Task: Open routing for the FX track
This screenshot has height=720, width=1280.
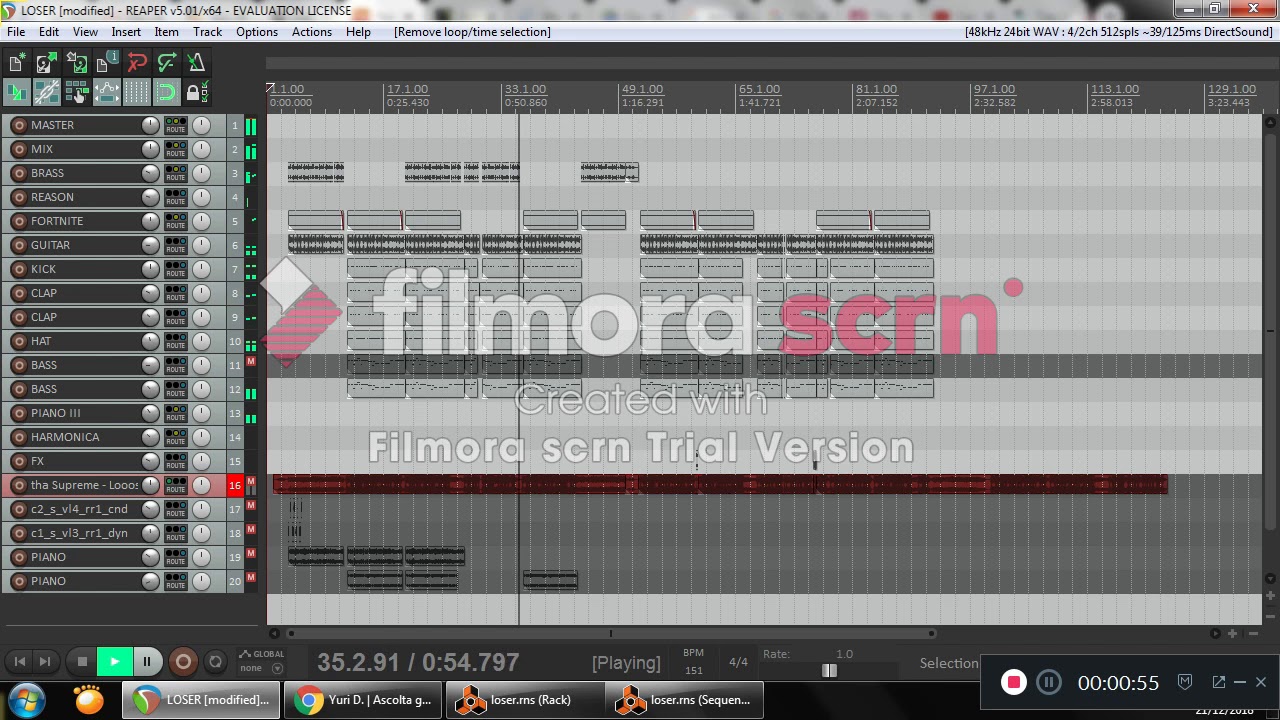Action: click(176, 461)
